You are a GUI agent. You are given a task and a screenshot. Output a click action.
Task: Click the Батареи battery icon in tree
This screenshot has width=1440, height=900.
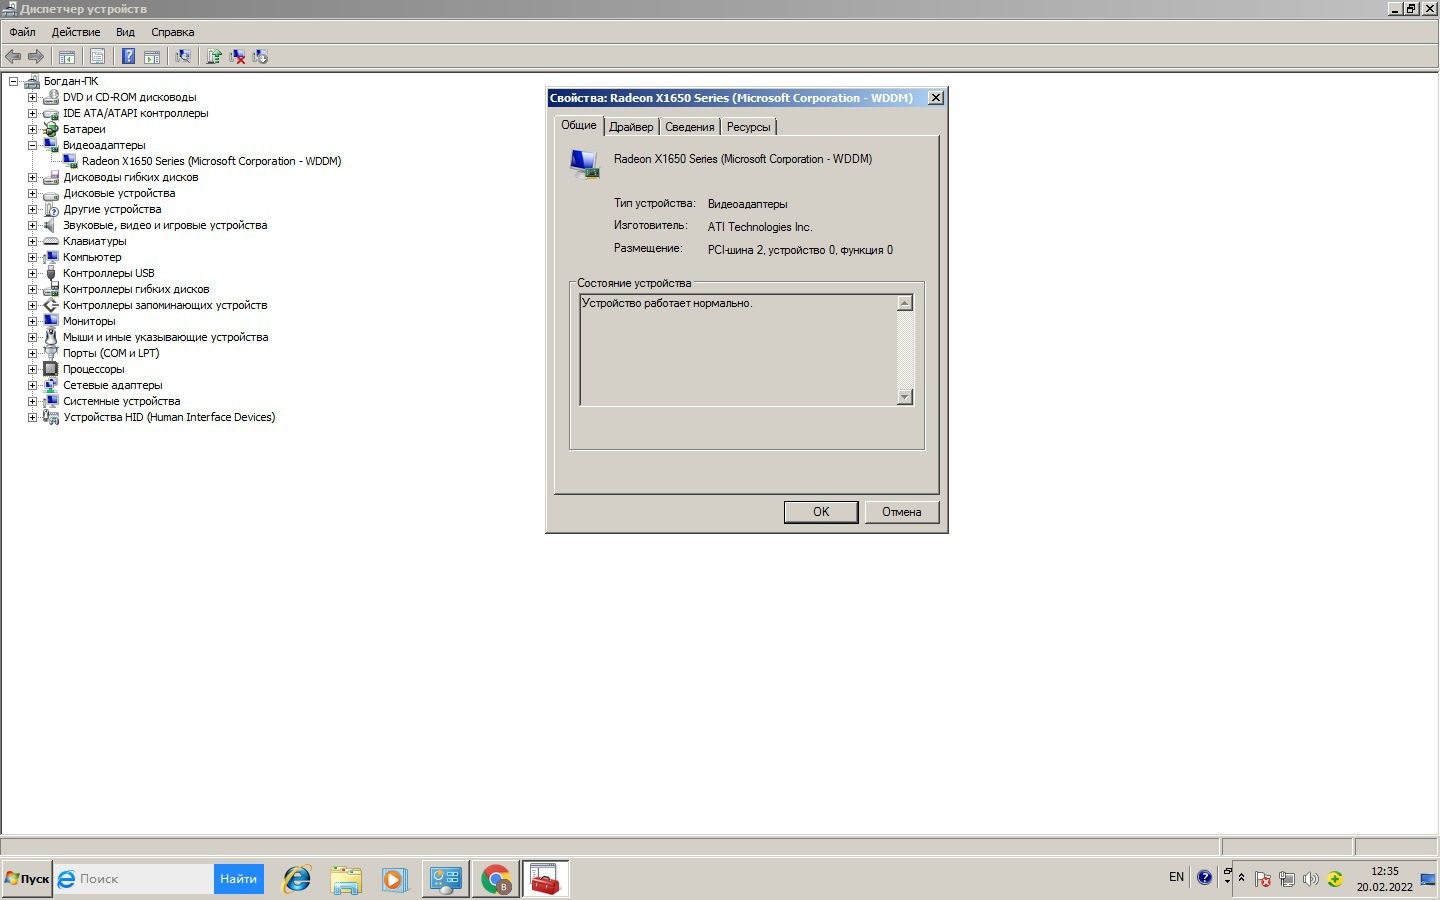(51, 129)
